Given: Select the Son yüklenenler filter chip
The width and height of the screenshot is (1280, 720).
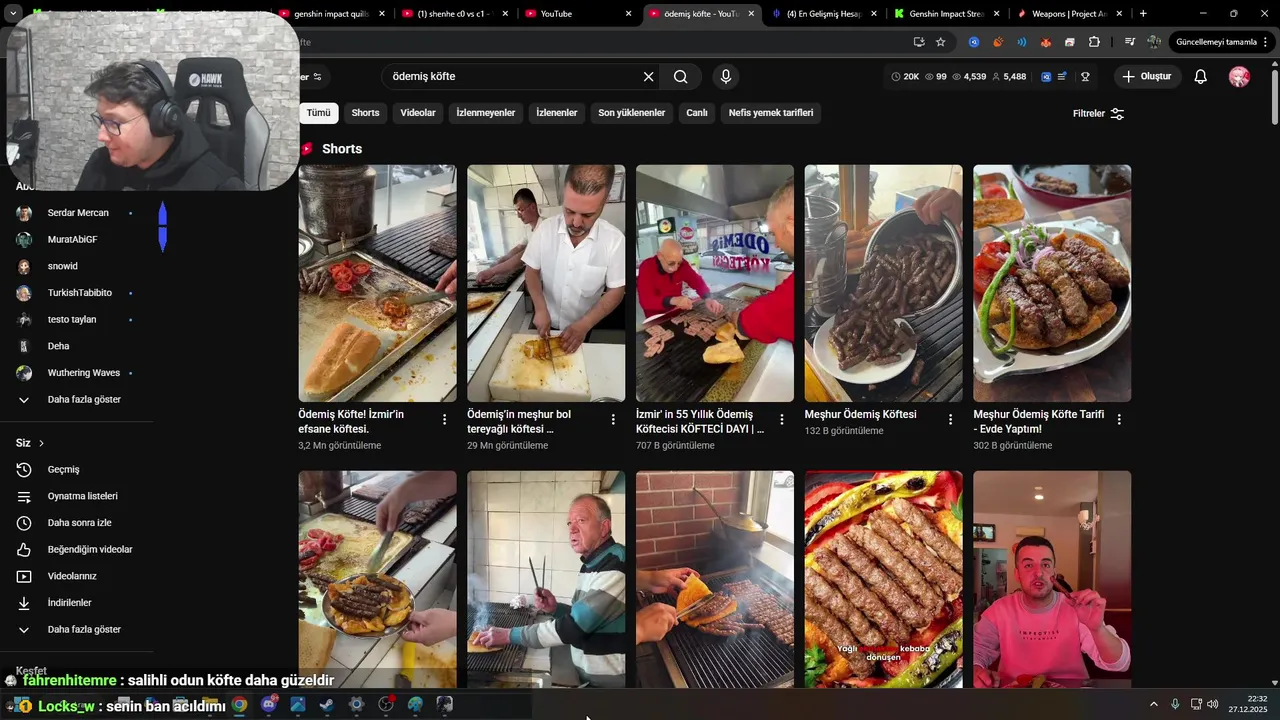Looking at the screenshot, I should coord(632,113).
